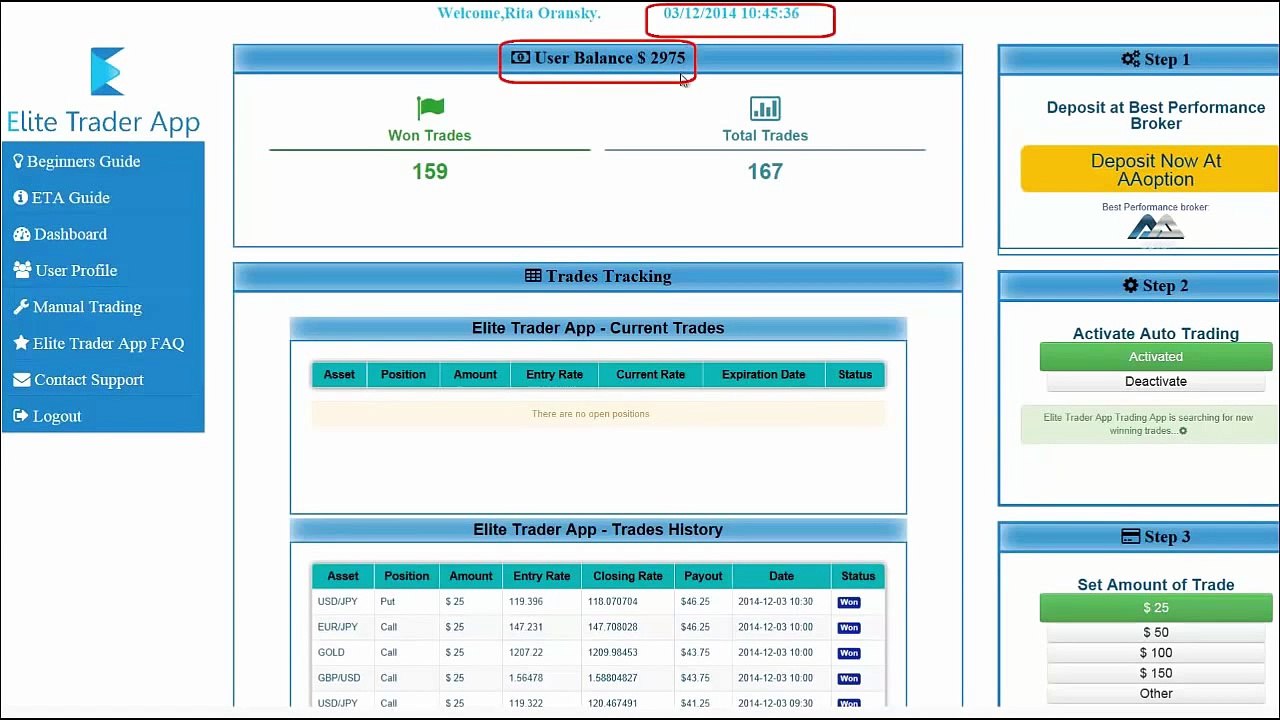Click the Welcome, Rita Oransky greeting
The image size is (1280, 720).
pos(519,13)
